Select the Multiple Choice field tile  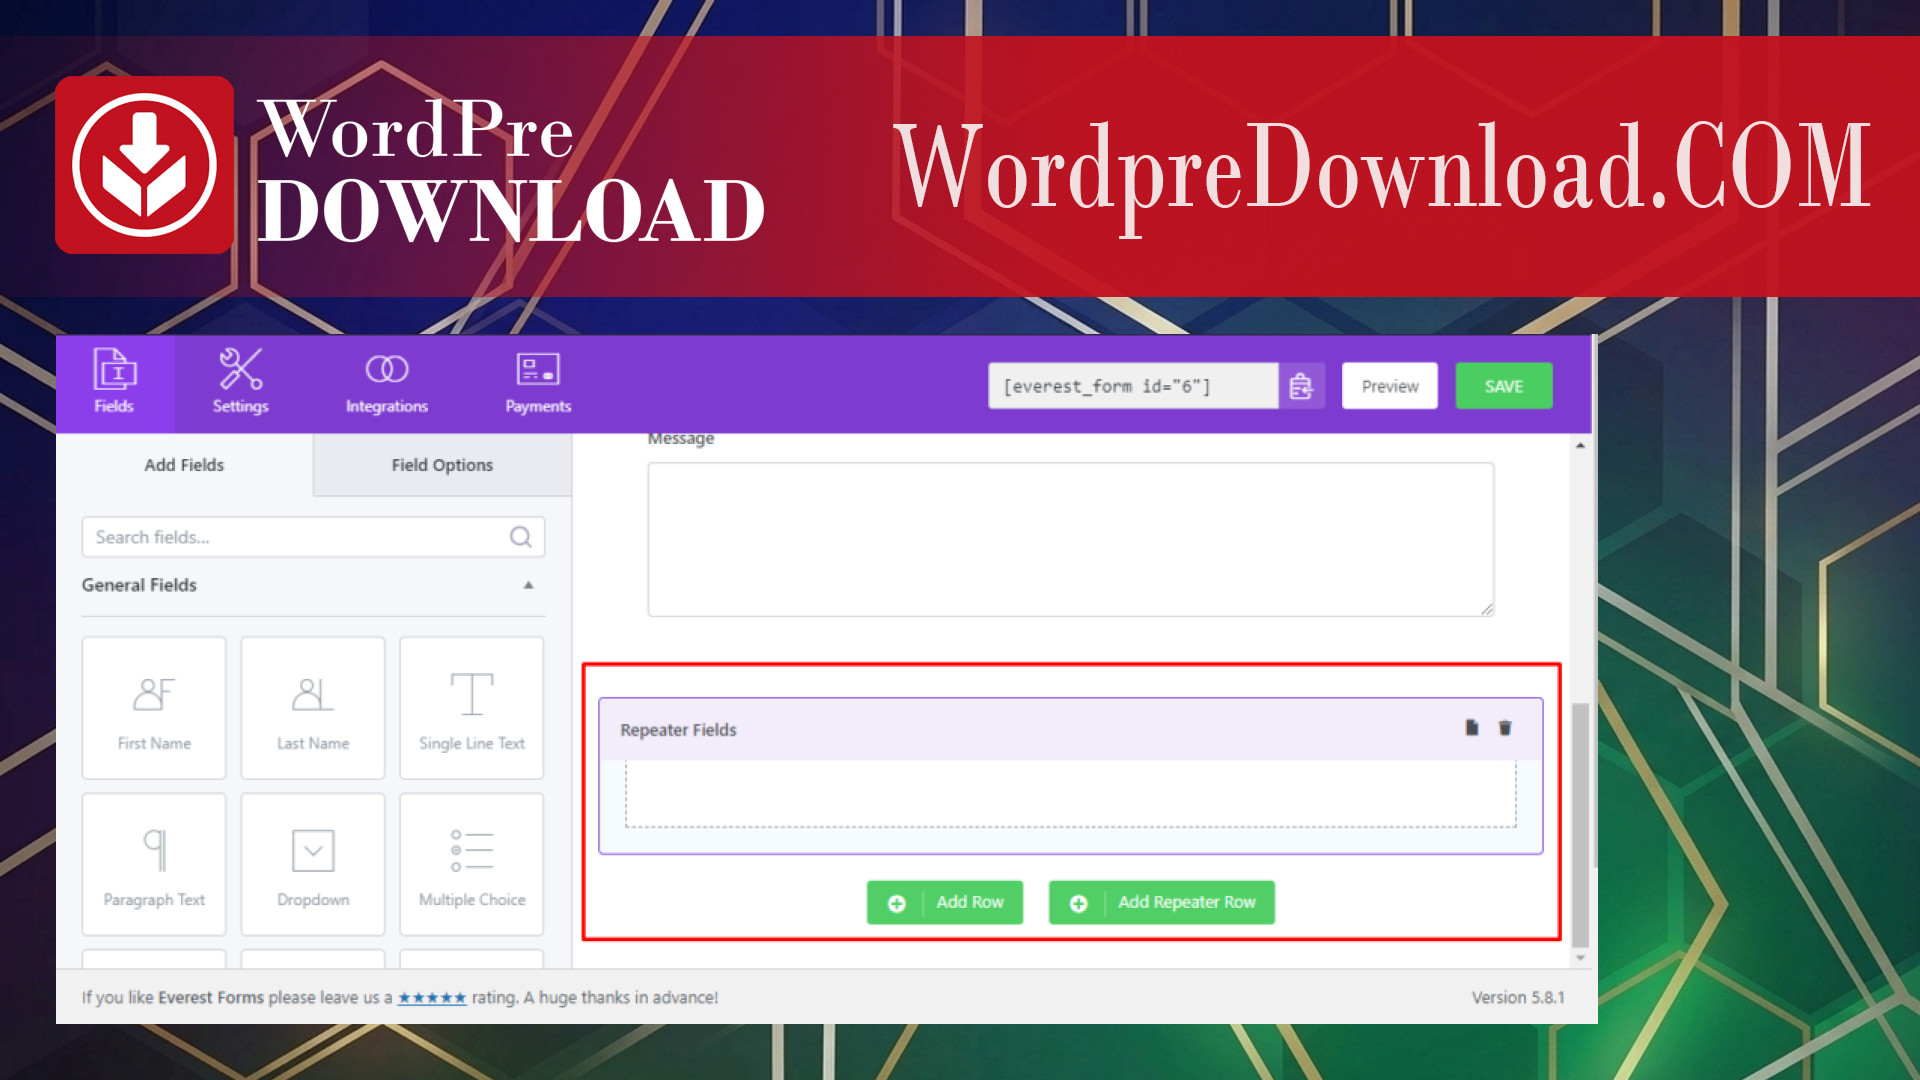coord(472,864)
